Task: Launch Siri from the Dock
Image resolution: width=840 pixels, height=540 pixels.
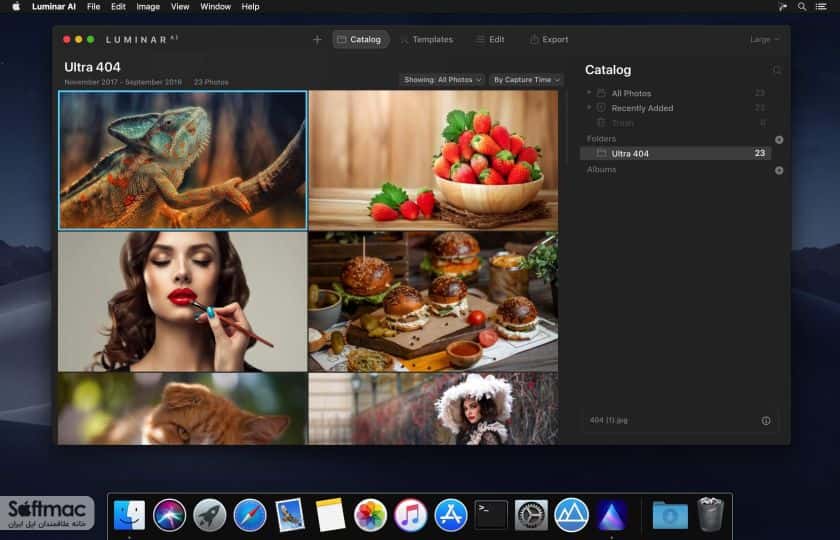Action: pos(169,515)
